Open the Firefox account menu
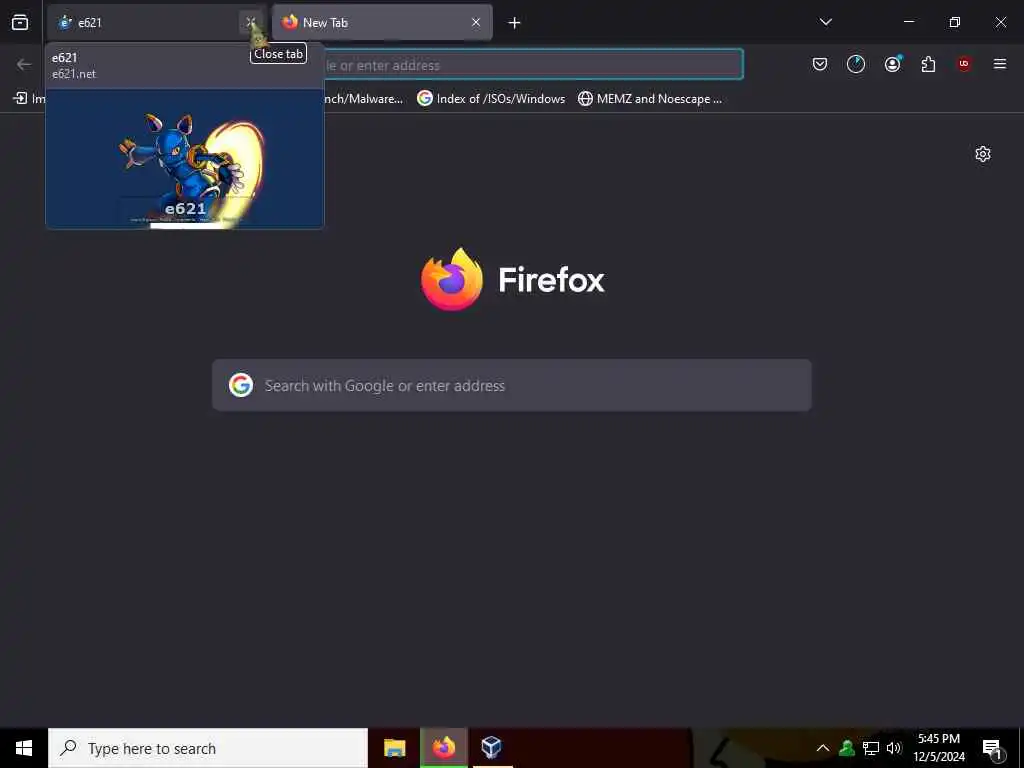Image resolution: width=1024 pixels, height=768 pixels. 892,64
